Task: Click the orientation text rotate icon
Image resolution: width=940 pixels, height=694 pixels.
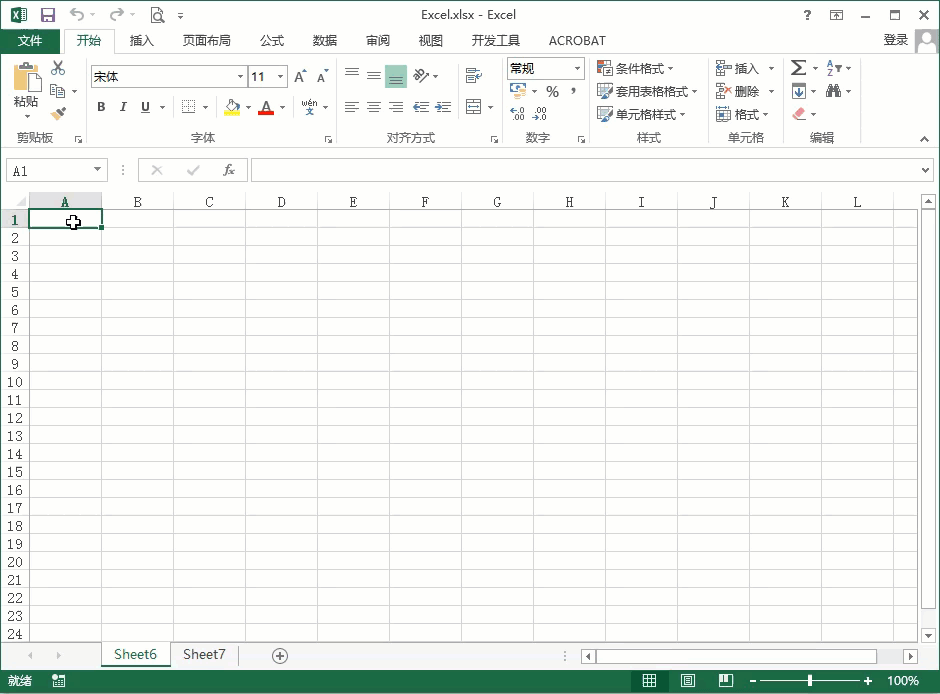Action: point(421,75)
